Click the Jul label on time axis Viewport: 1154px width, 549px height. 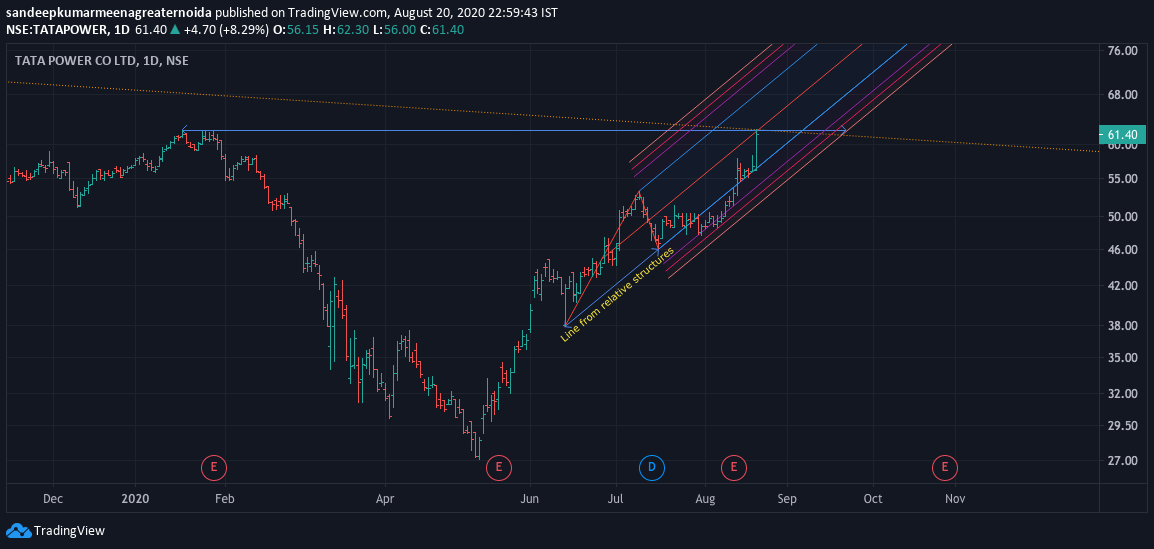tap(615, 498)
